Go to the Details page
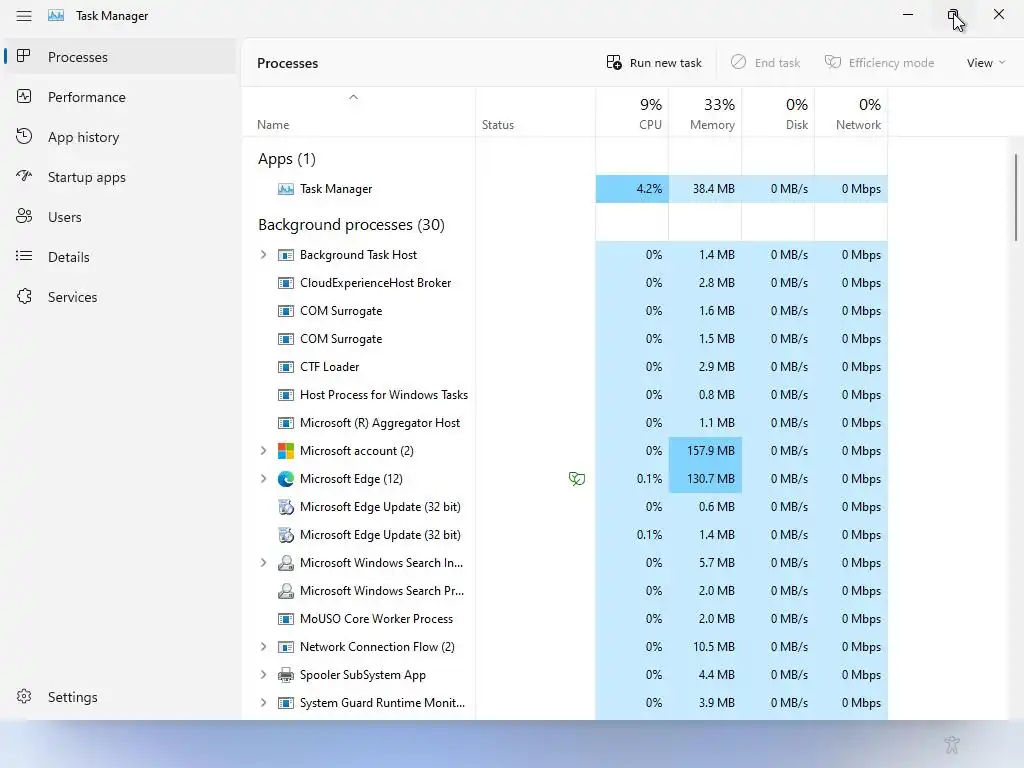Screen dimensions: 1024x768 [120, 256]
